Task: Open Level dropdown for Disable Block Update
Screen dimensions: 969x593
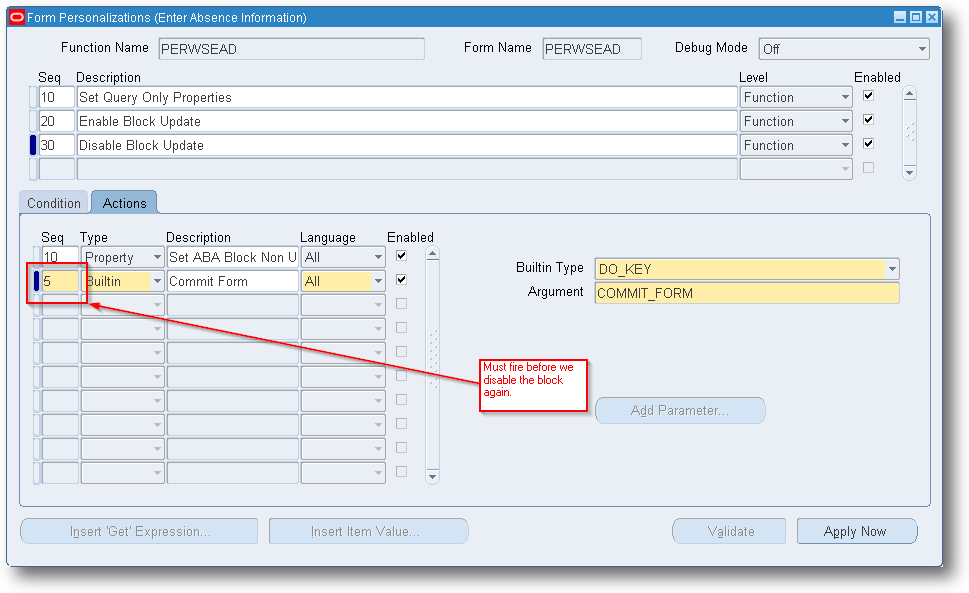Action: 845,145
